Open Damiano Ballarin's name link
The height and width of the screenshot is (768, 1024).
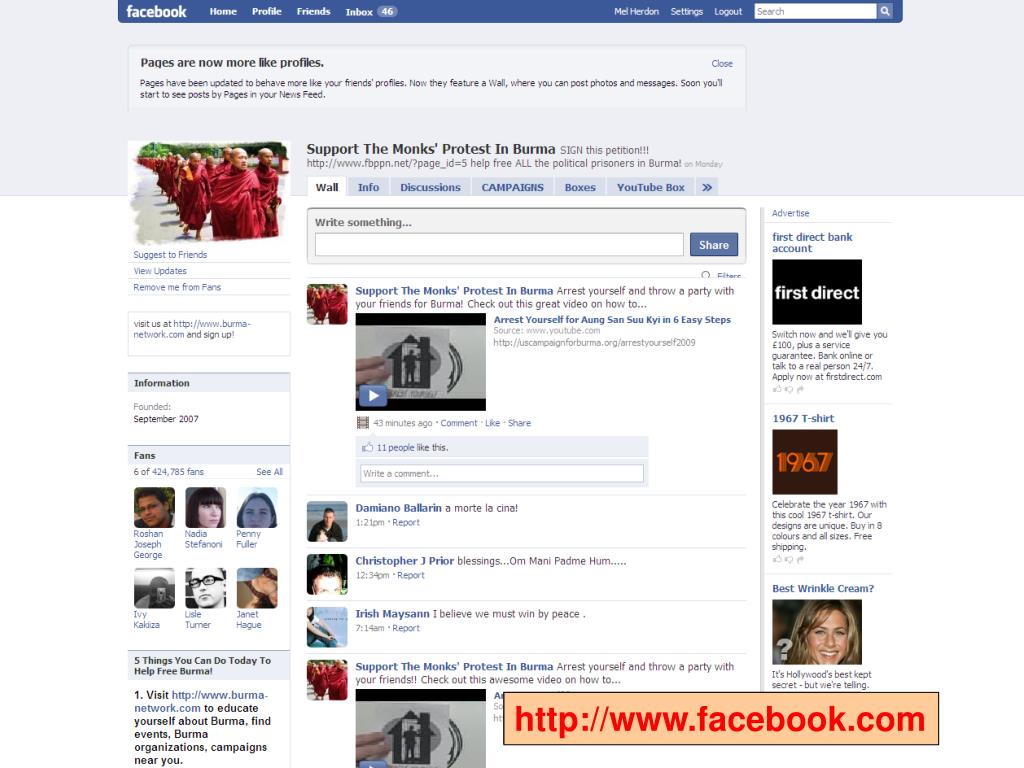point(398,508)
